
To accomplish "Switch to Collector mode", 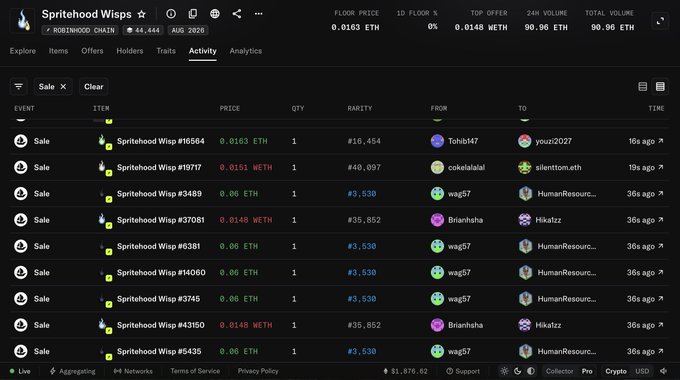I will pyautogui.click(x=559, y=371).
